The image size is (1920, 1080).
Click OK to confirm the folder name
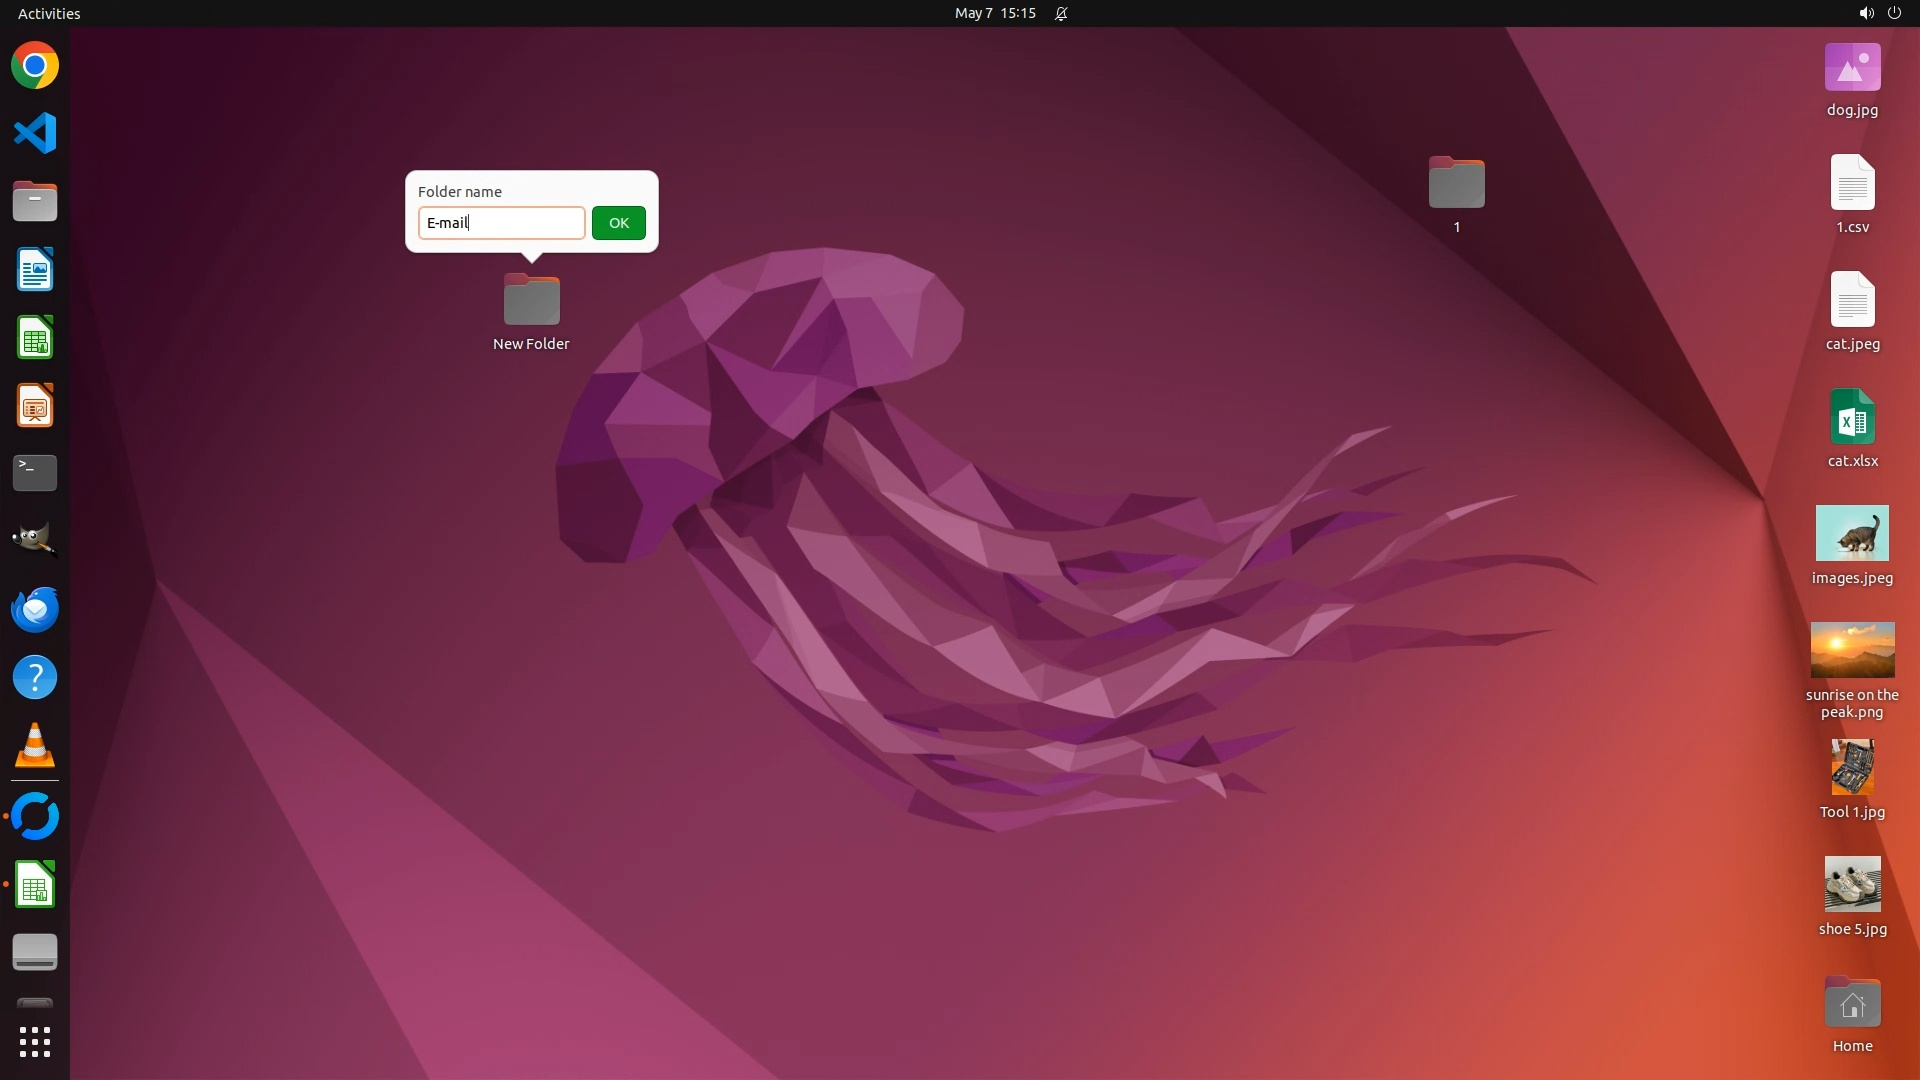(618, 223)
